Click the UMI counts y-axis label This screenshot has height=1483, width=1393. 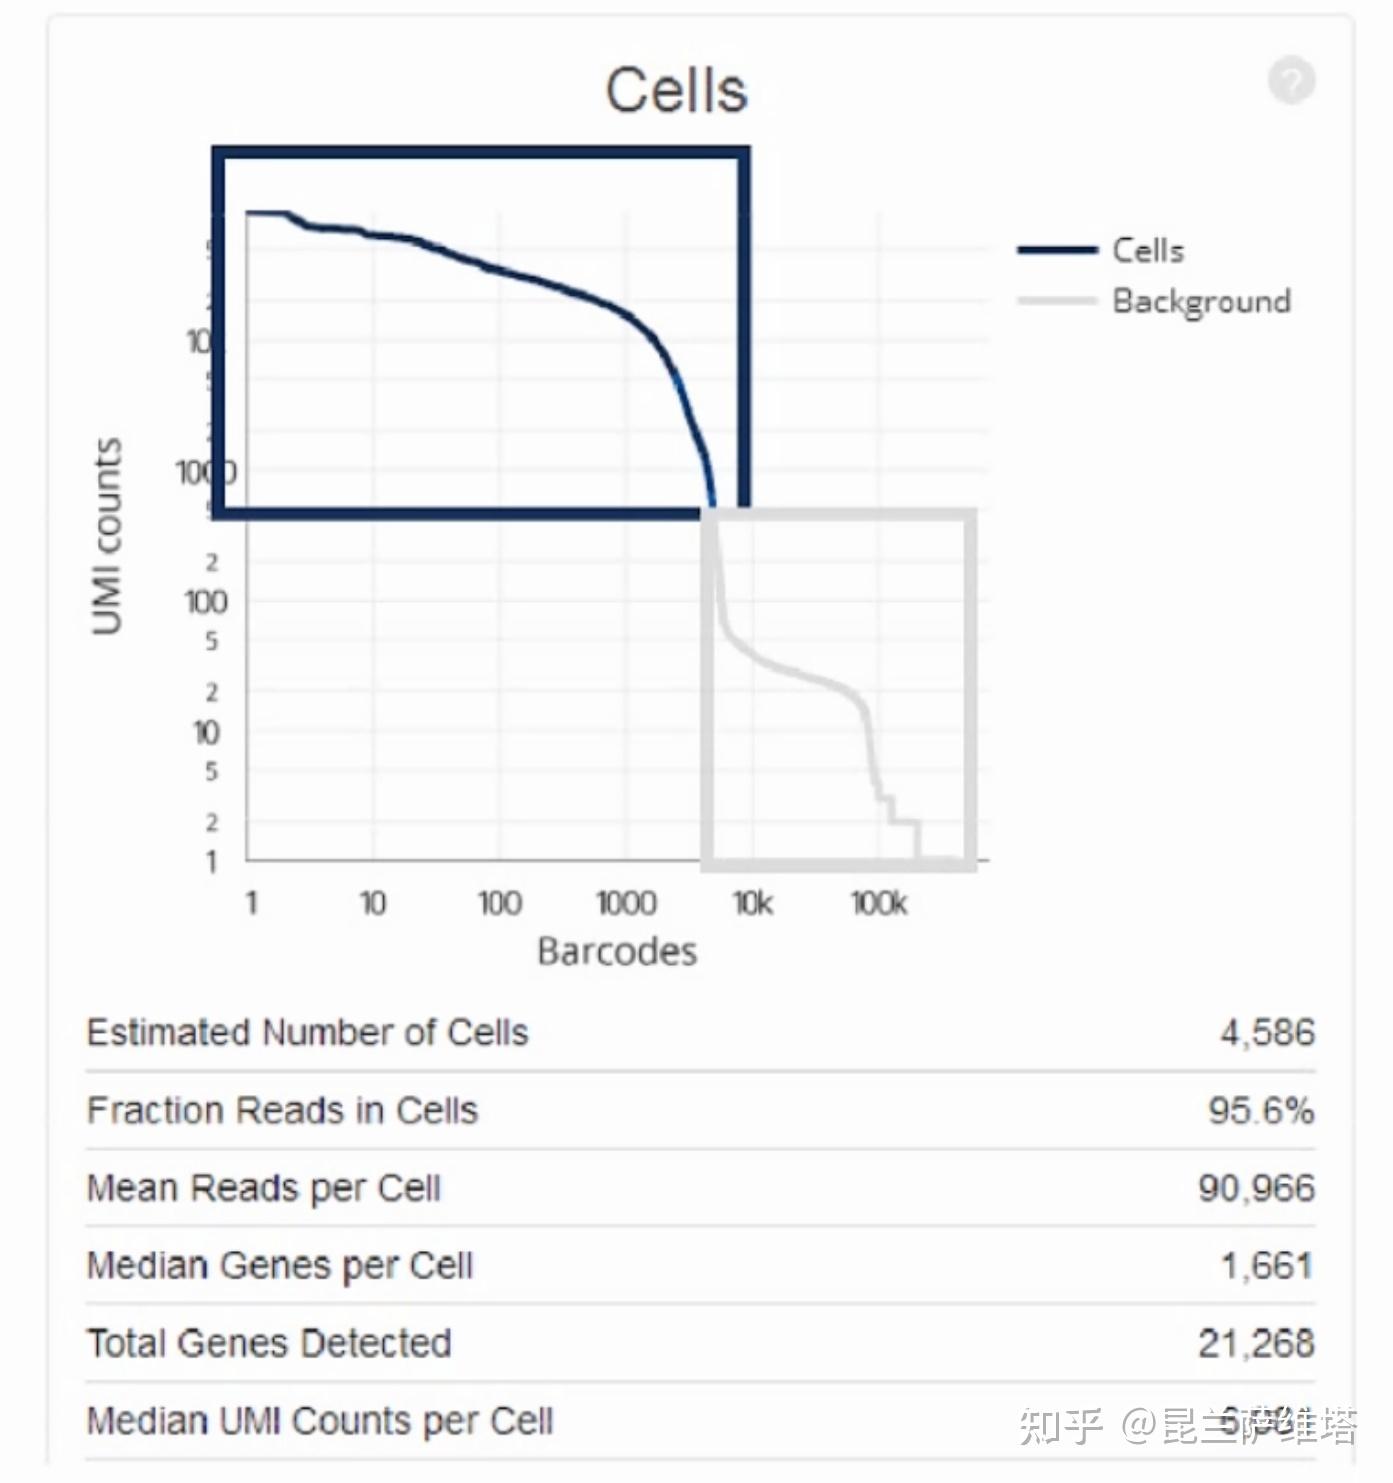coord(106,536)
